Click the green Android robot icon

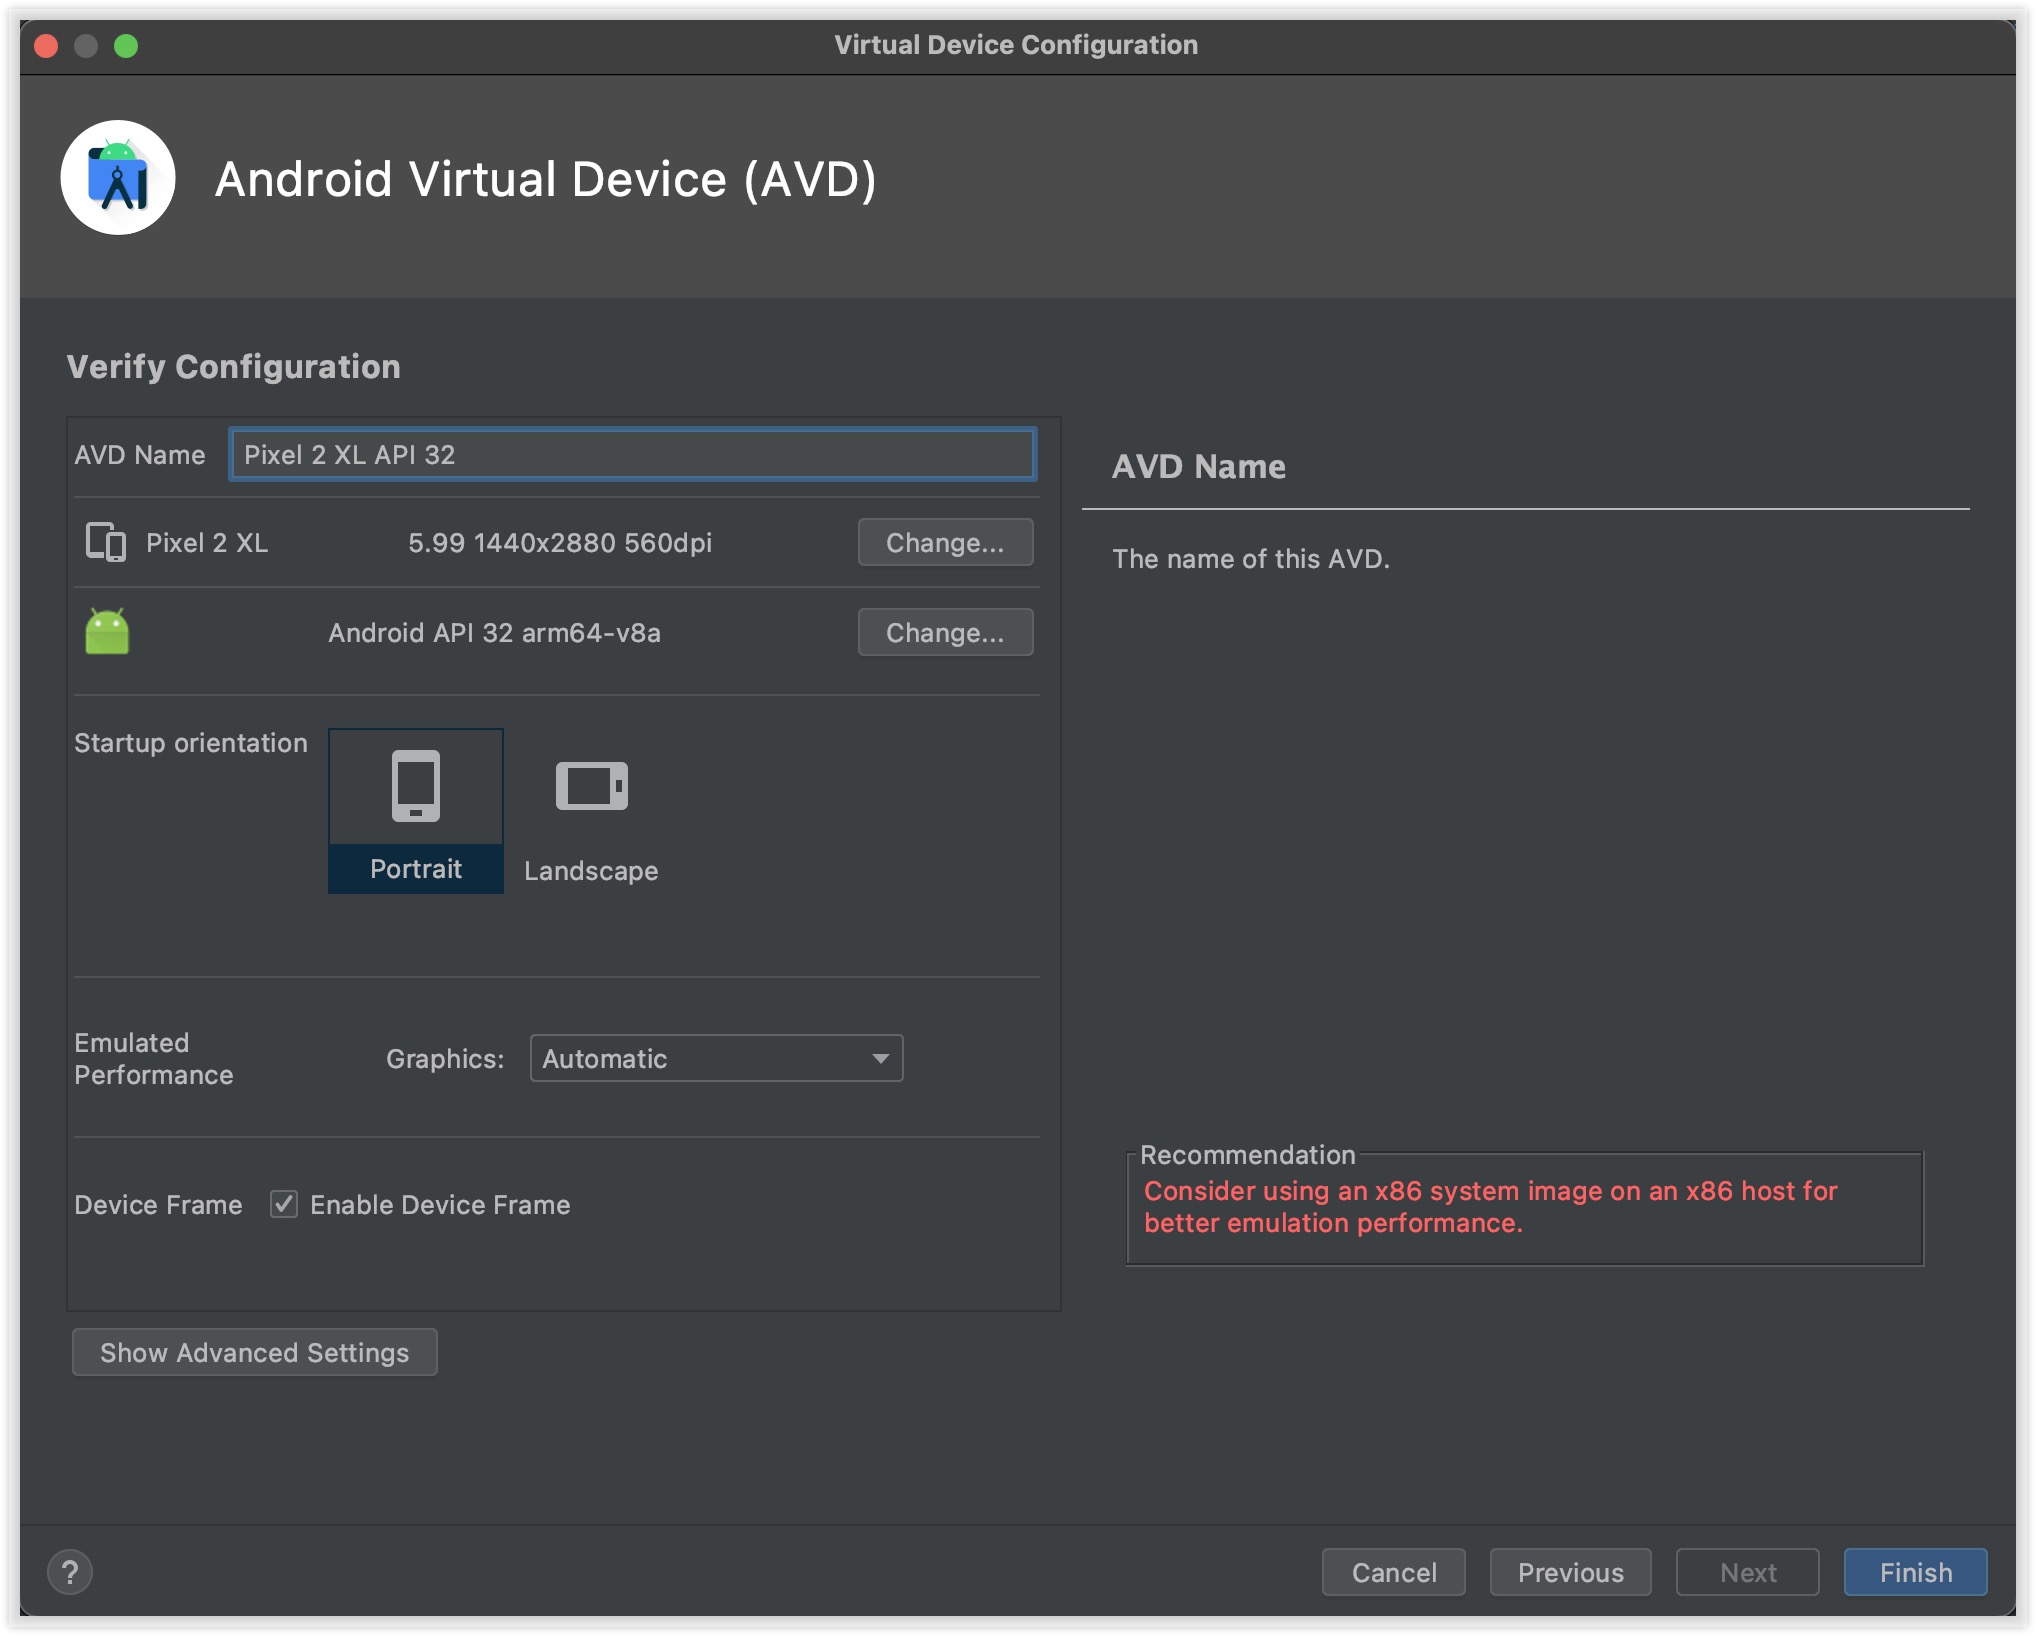click(x=107, y=632)
